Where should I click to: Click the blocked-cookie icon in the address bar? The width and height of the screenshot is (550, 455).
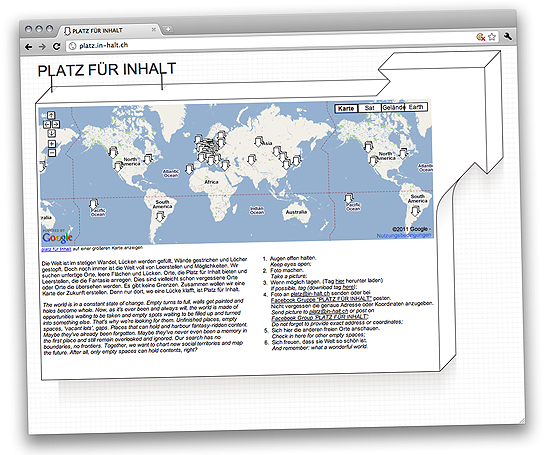pos(480,36)
